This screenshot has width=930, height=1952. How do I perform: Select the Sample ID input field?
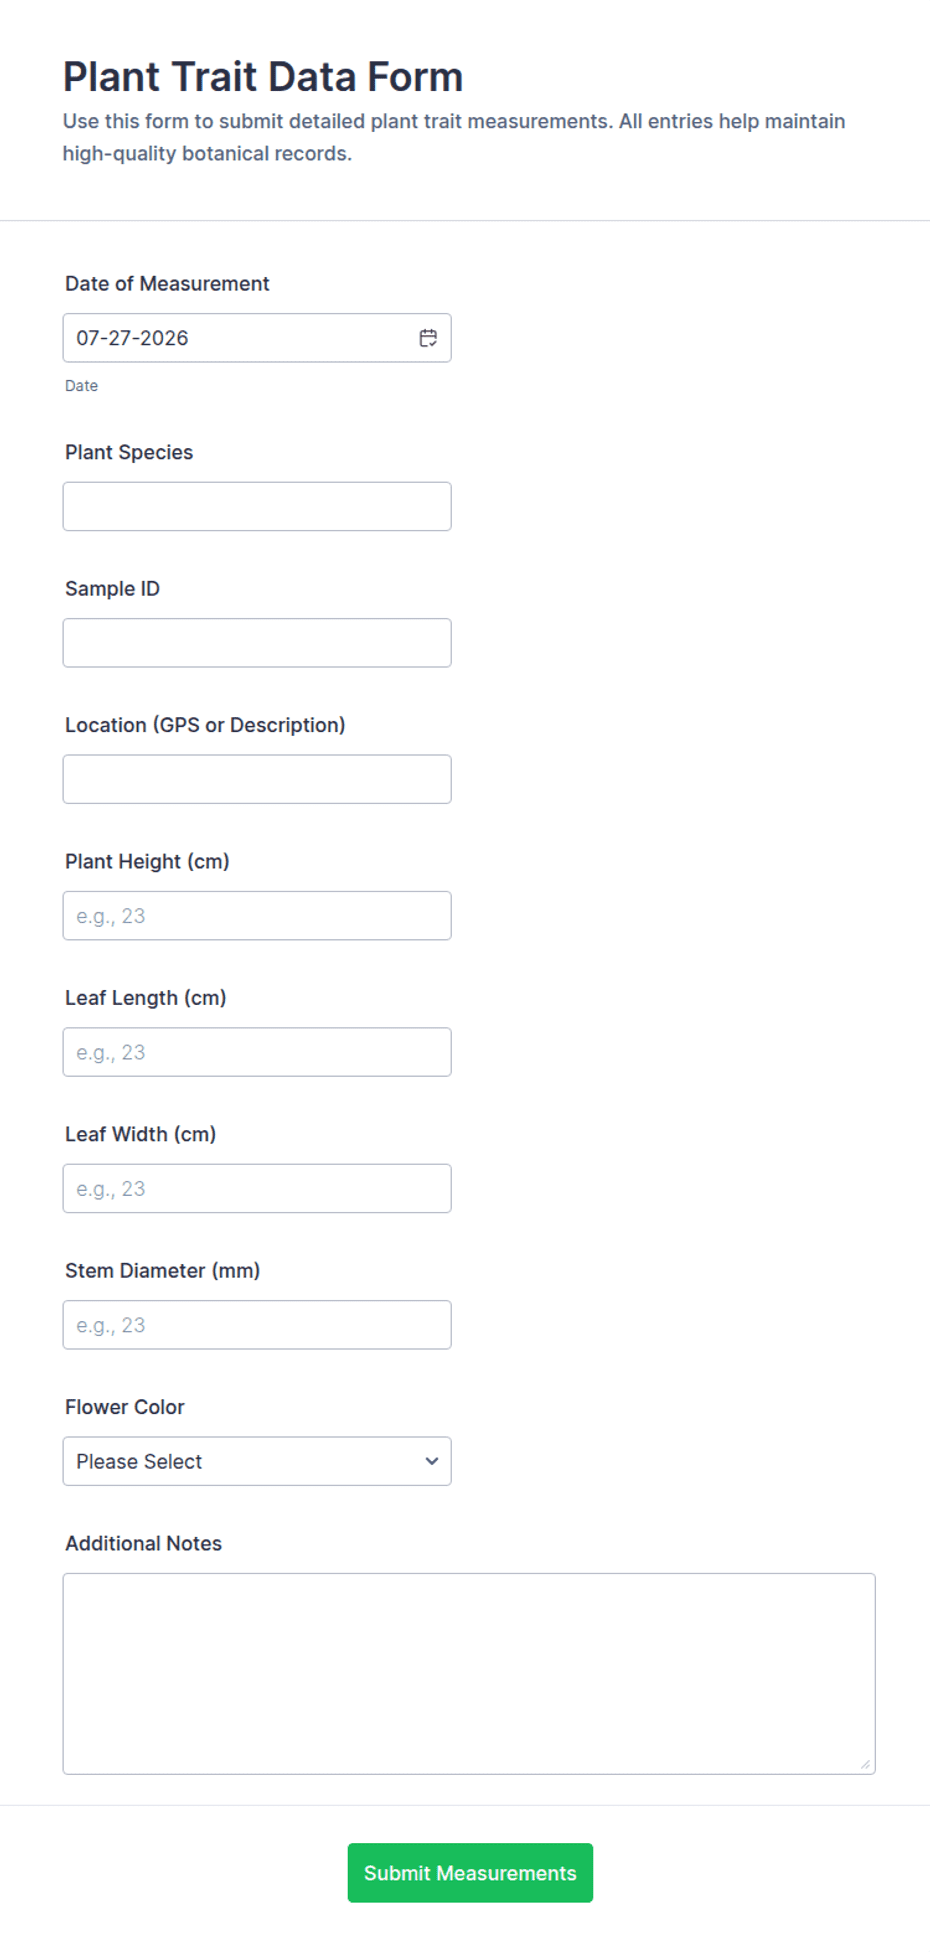tap(257, 643)
